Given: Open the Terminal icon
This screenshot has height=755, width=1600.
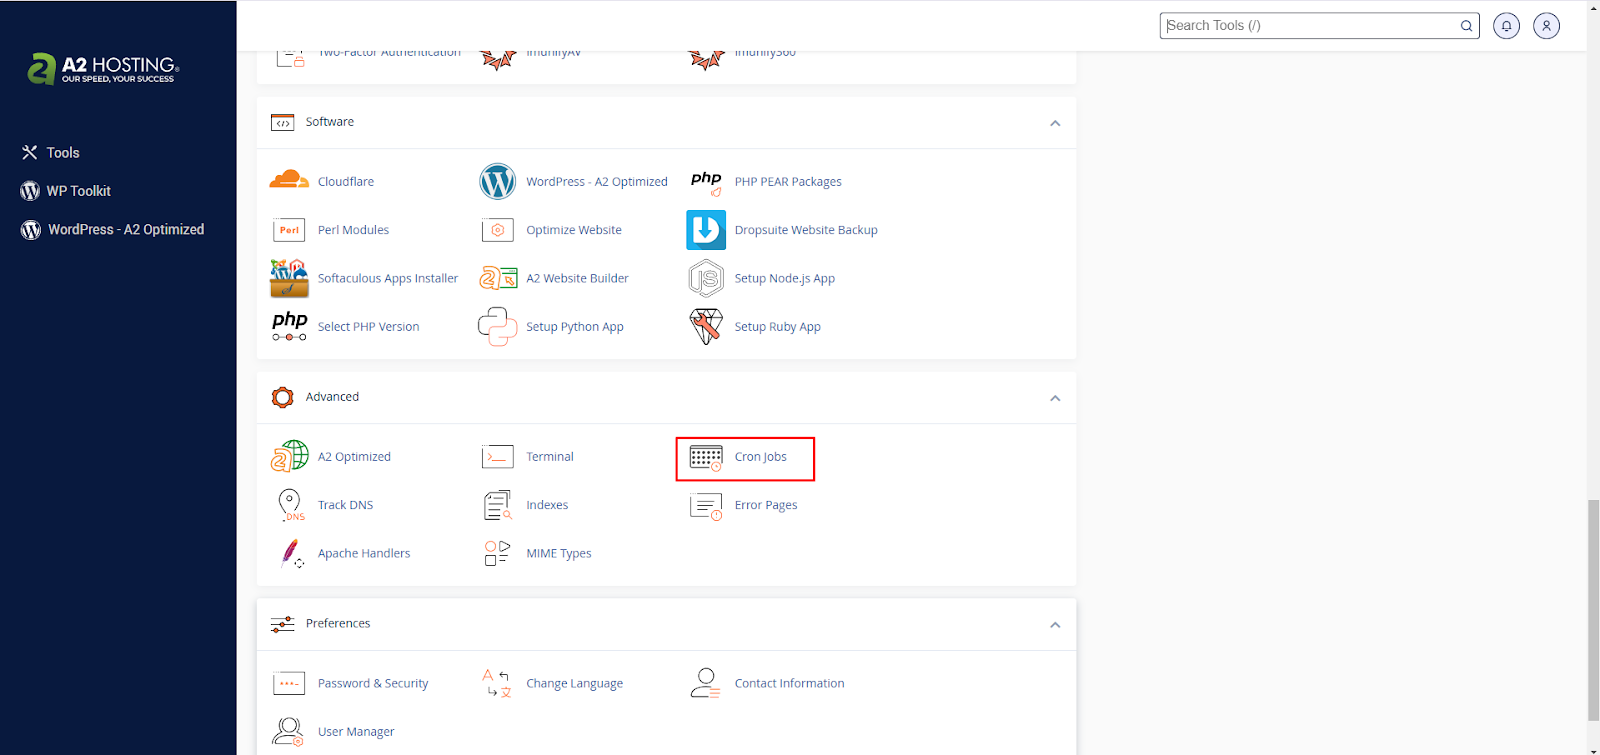Looking at the screenshot, I should (x=497, y=457).
